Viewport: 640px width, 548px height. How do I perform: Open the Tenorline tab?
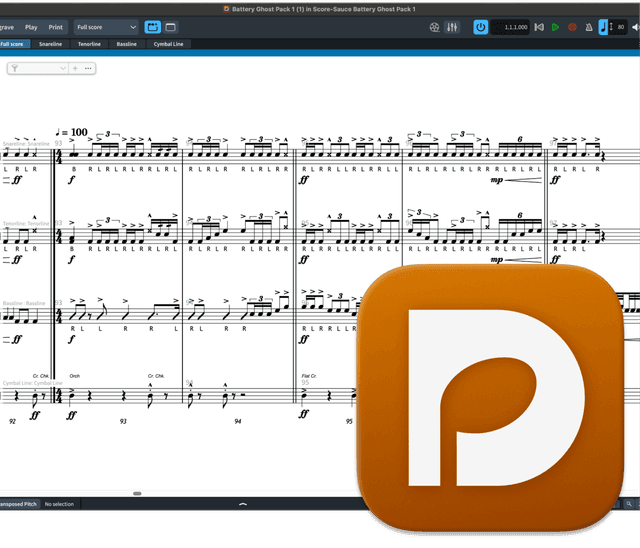pos(89,44)
